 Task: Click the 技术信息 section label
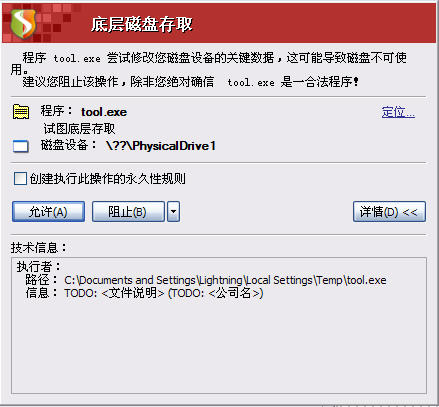(x=39, y=248)
